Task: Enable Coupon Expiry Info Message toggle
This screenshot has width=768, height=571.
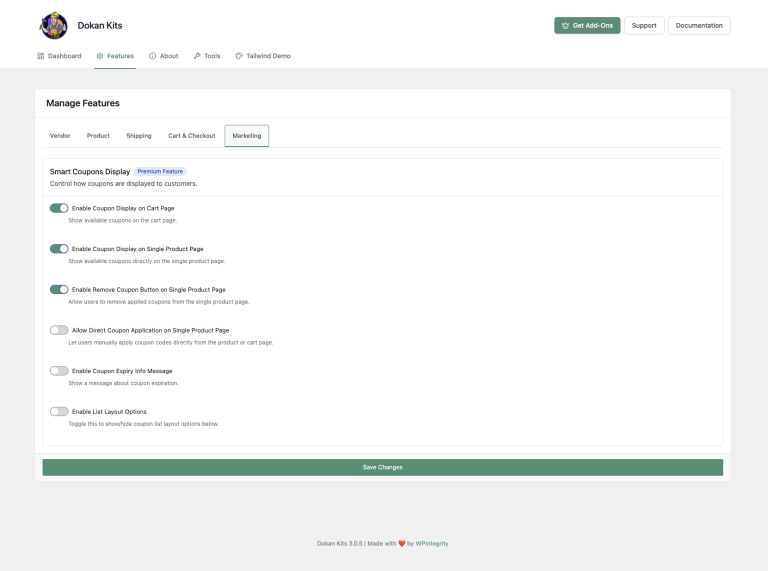Action: [x=59, y=370]
